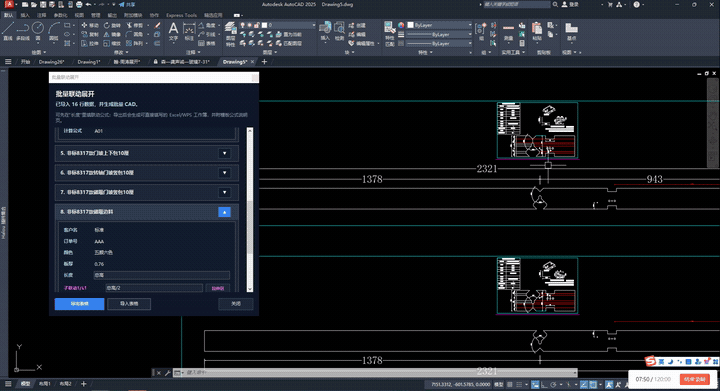Click the Plot print icon in quick access
720x391 pixels.
[79, 5]
